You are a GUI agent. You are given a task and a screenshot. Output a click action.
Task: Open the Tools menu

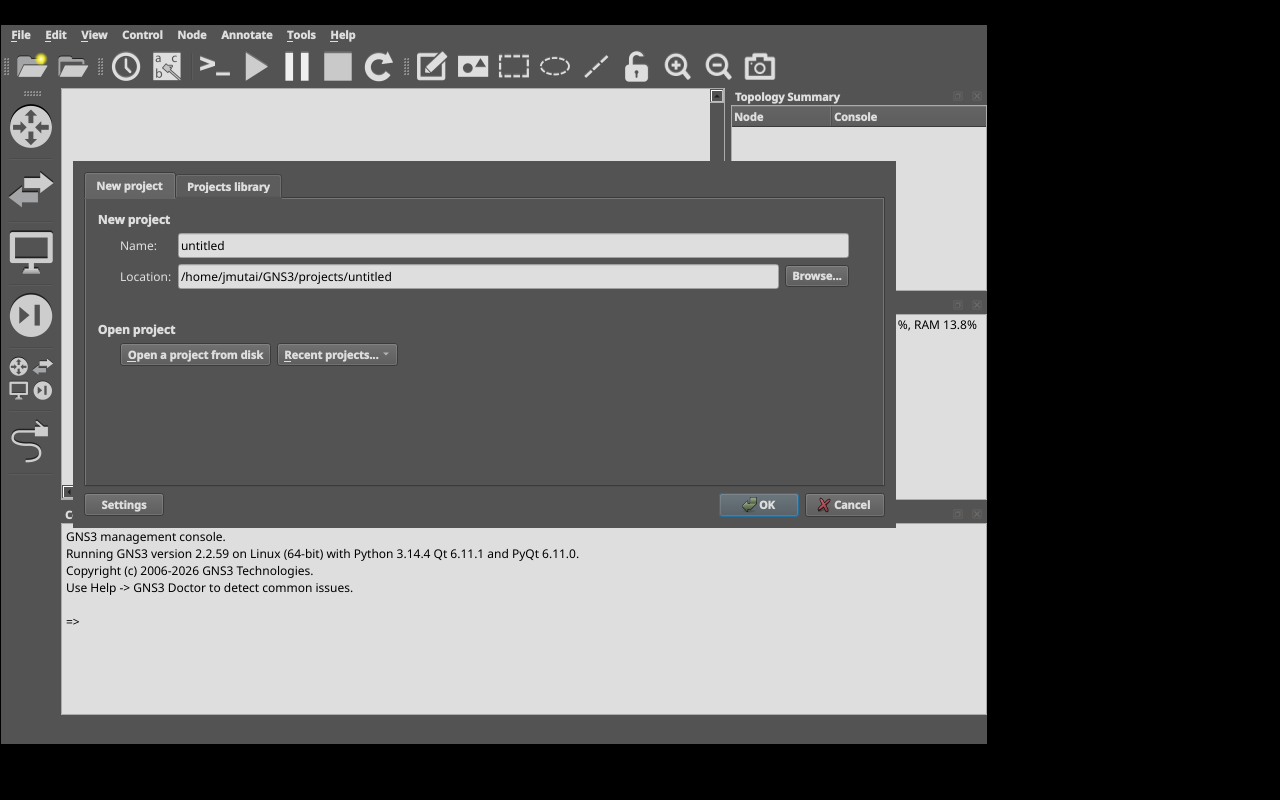point(301,35)
